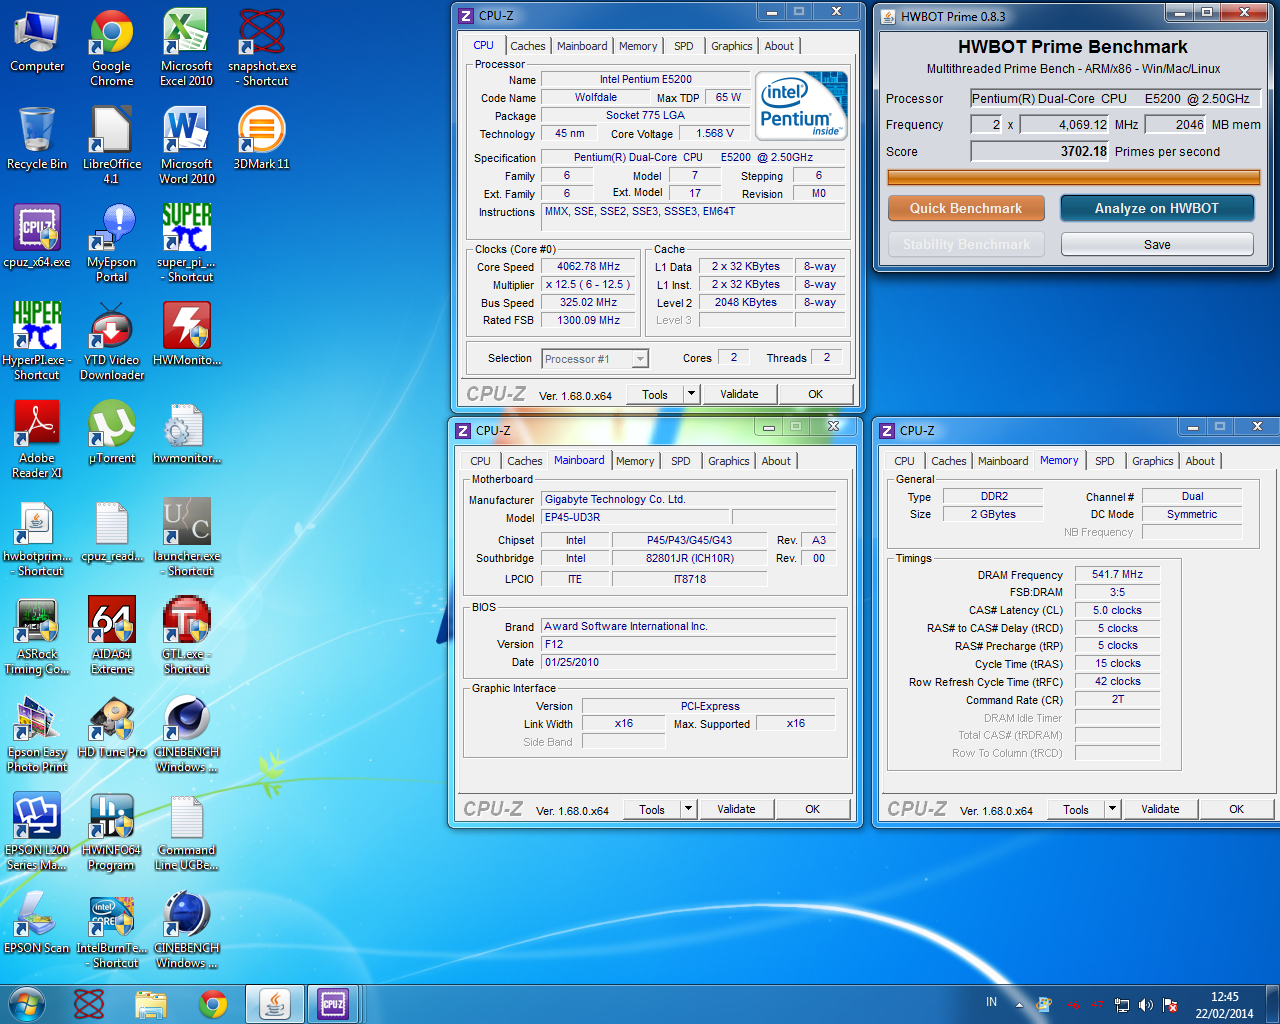Open Graphics tab in Mainboard CPU-Z window
The width and height of the screenshot is (1280, 1024).
[728, 461]
